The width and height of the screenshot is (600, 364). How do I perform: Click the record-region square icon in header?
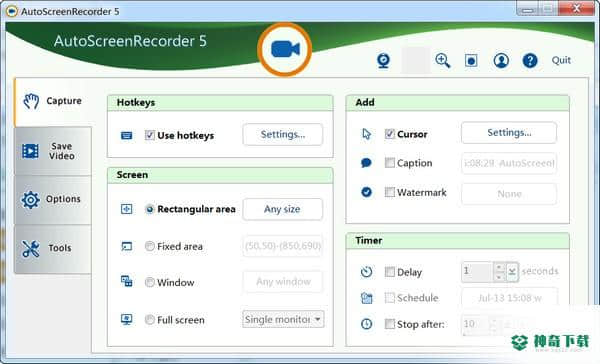click(471, 60)
